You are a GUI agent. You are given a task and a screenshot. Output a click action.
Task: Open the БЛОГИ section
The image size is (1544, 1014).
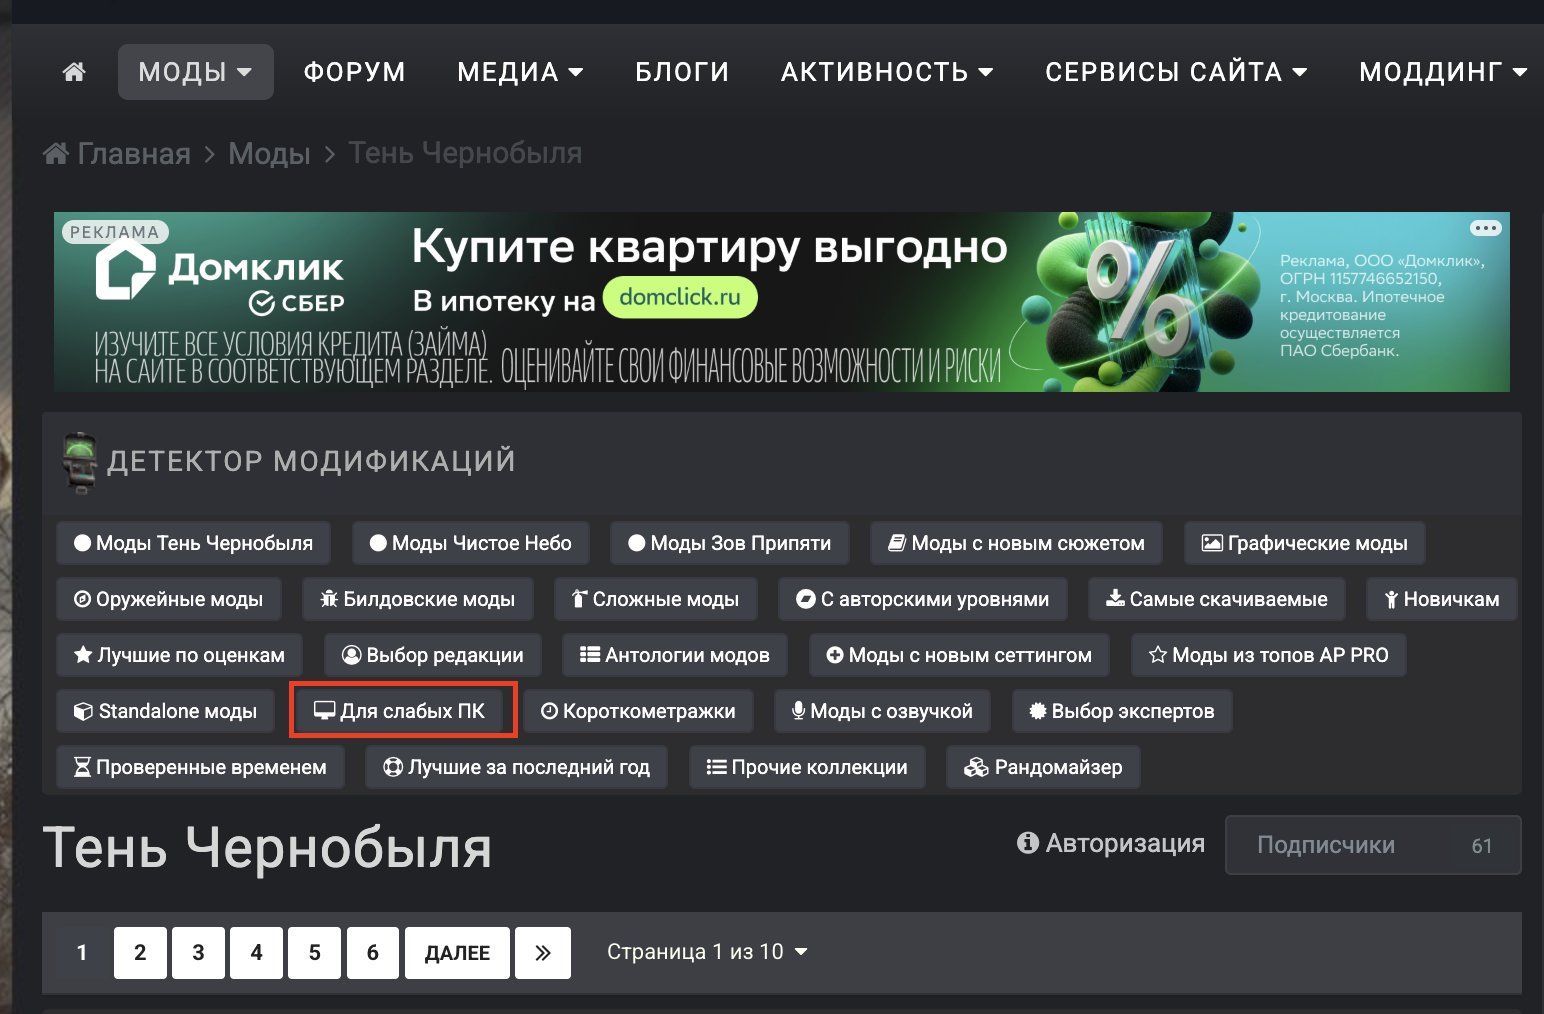pos(682,72)
